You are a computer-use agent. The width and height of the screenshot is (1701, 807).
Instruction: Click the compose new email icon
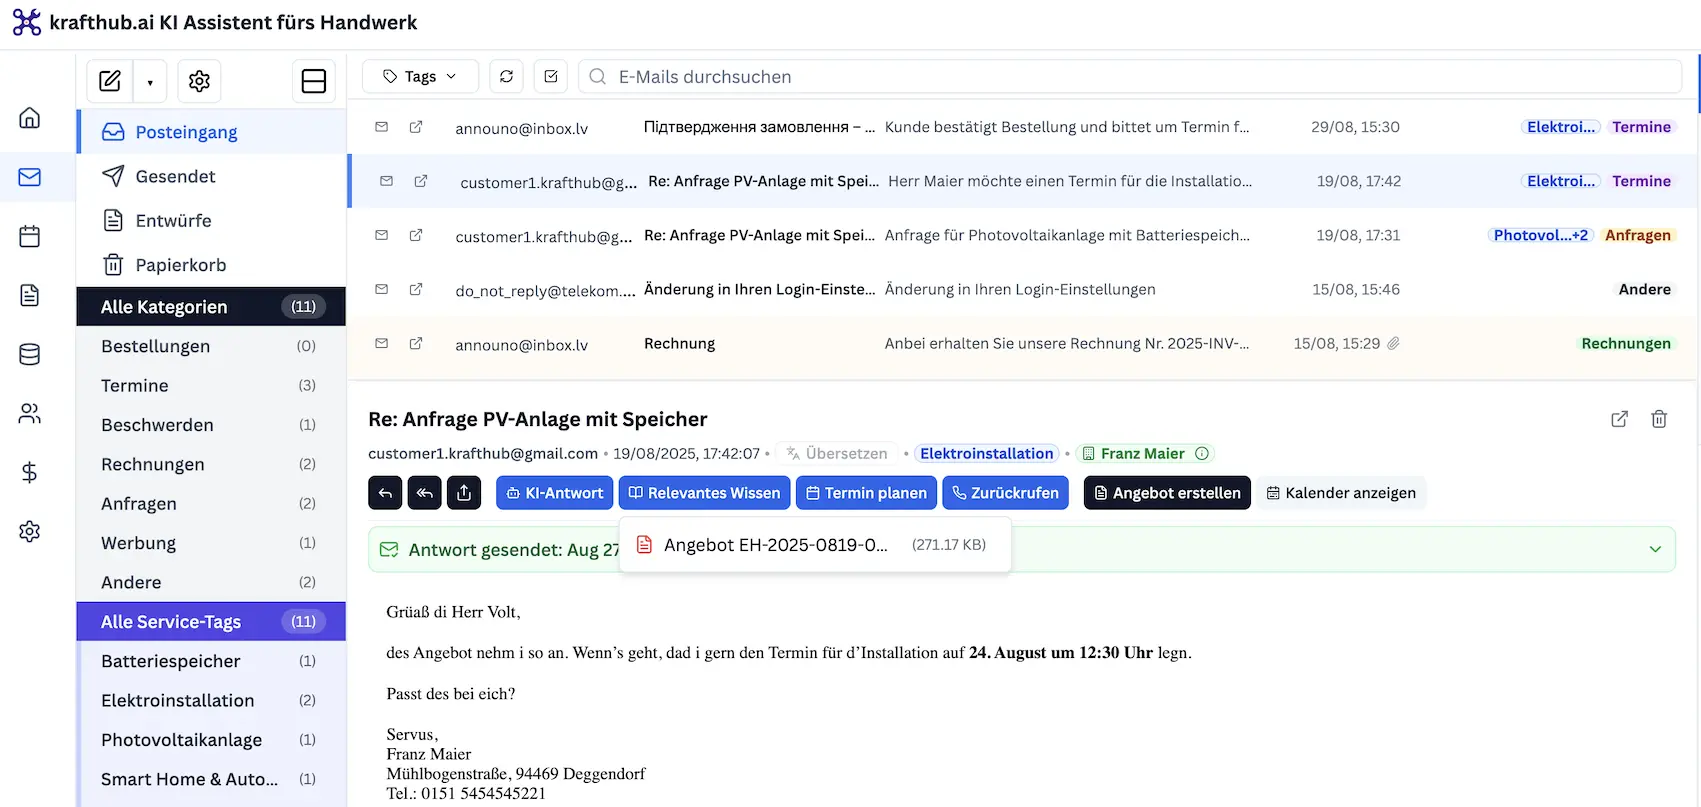click(x=110, y=81)
